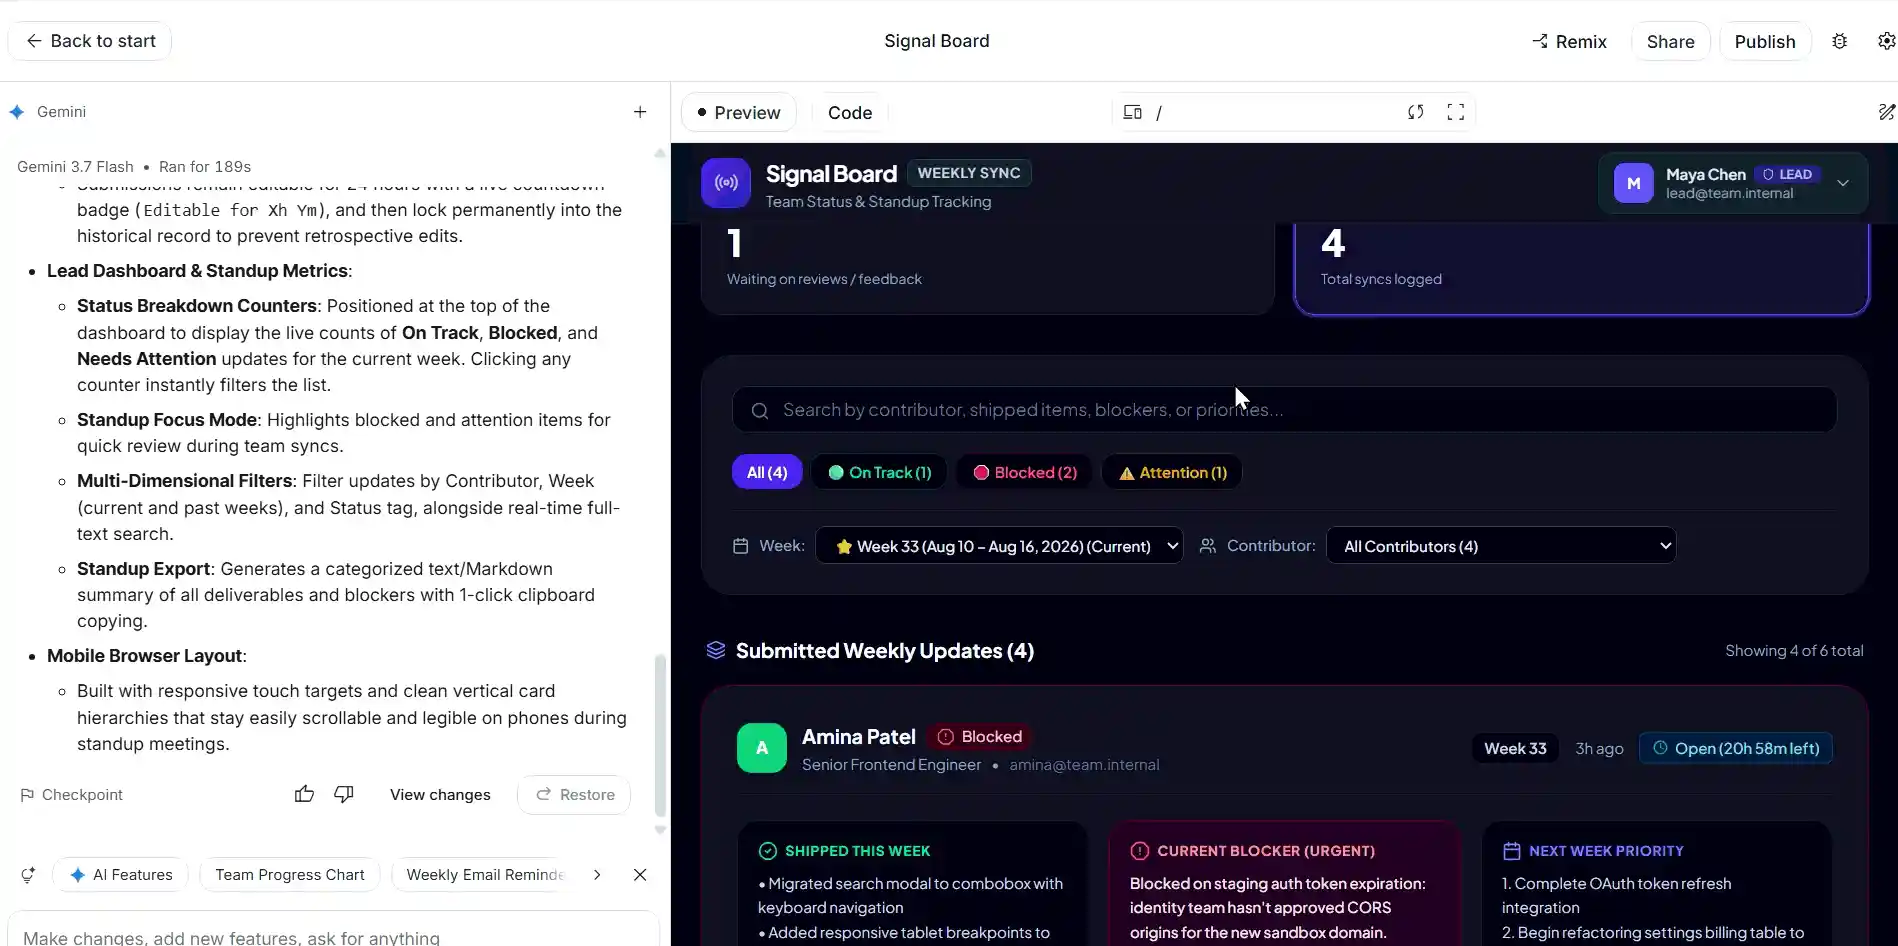Click the Total syncs logged card
1898x946 pixels.
(x=1581, y=267)
